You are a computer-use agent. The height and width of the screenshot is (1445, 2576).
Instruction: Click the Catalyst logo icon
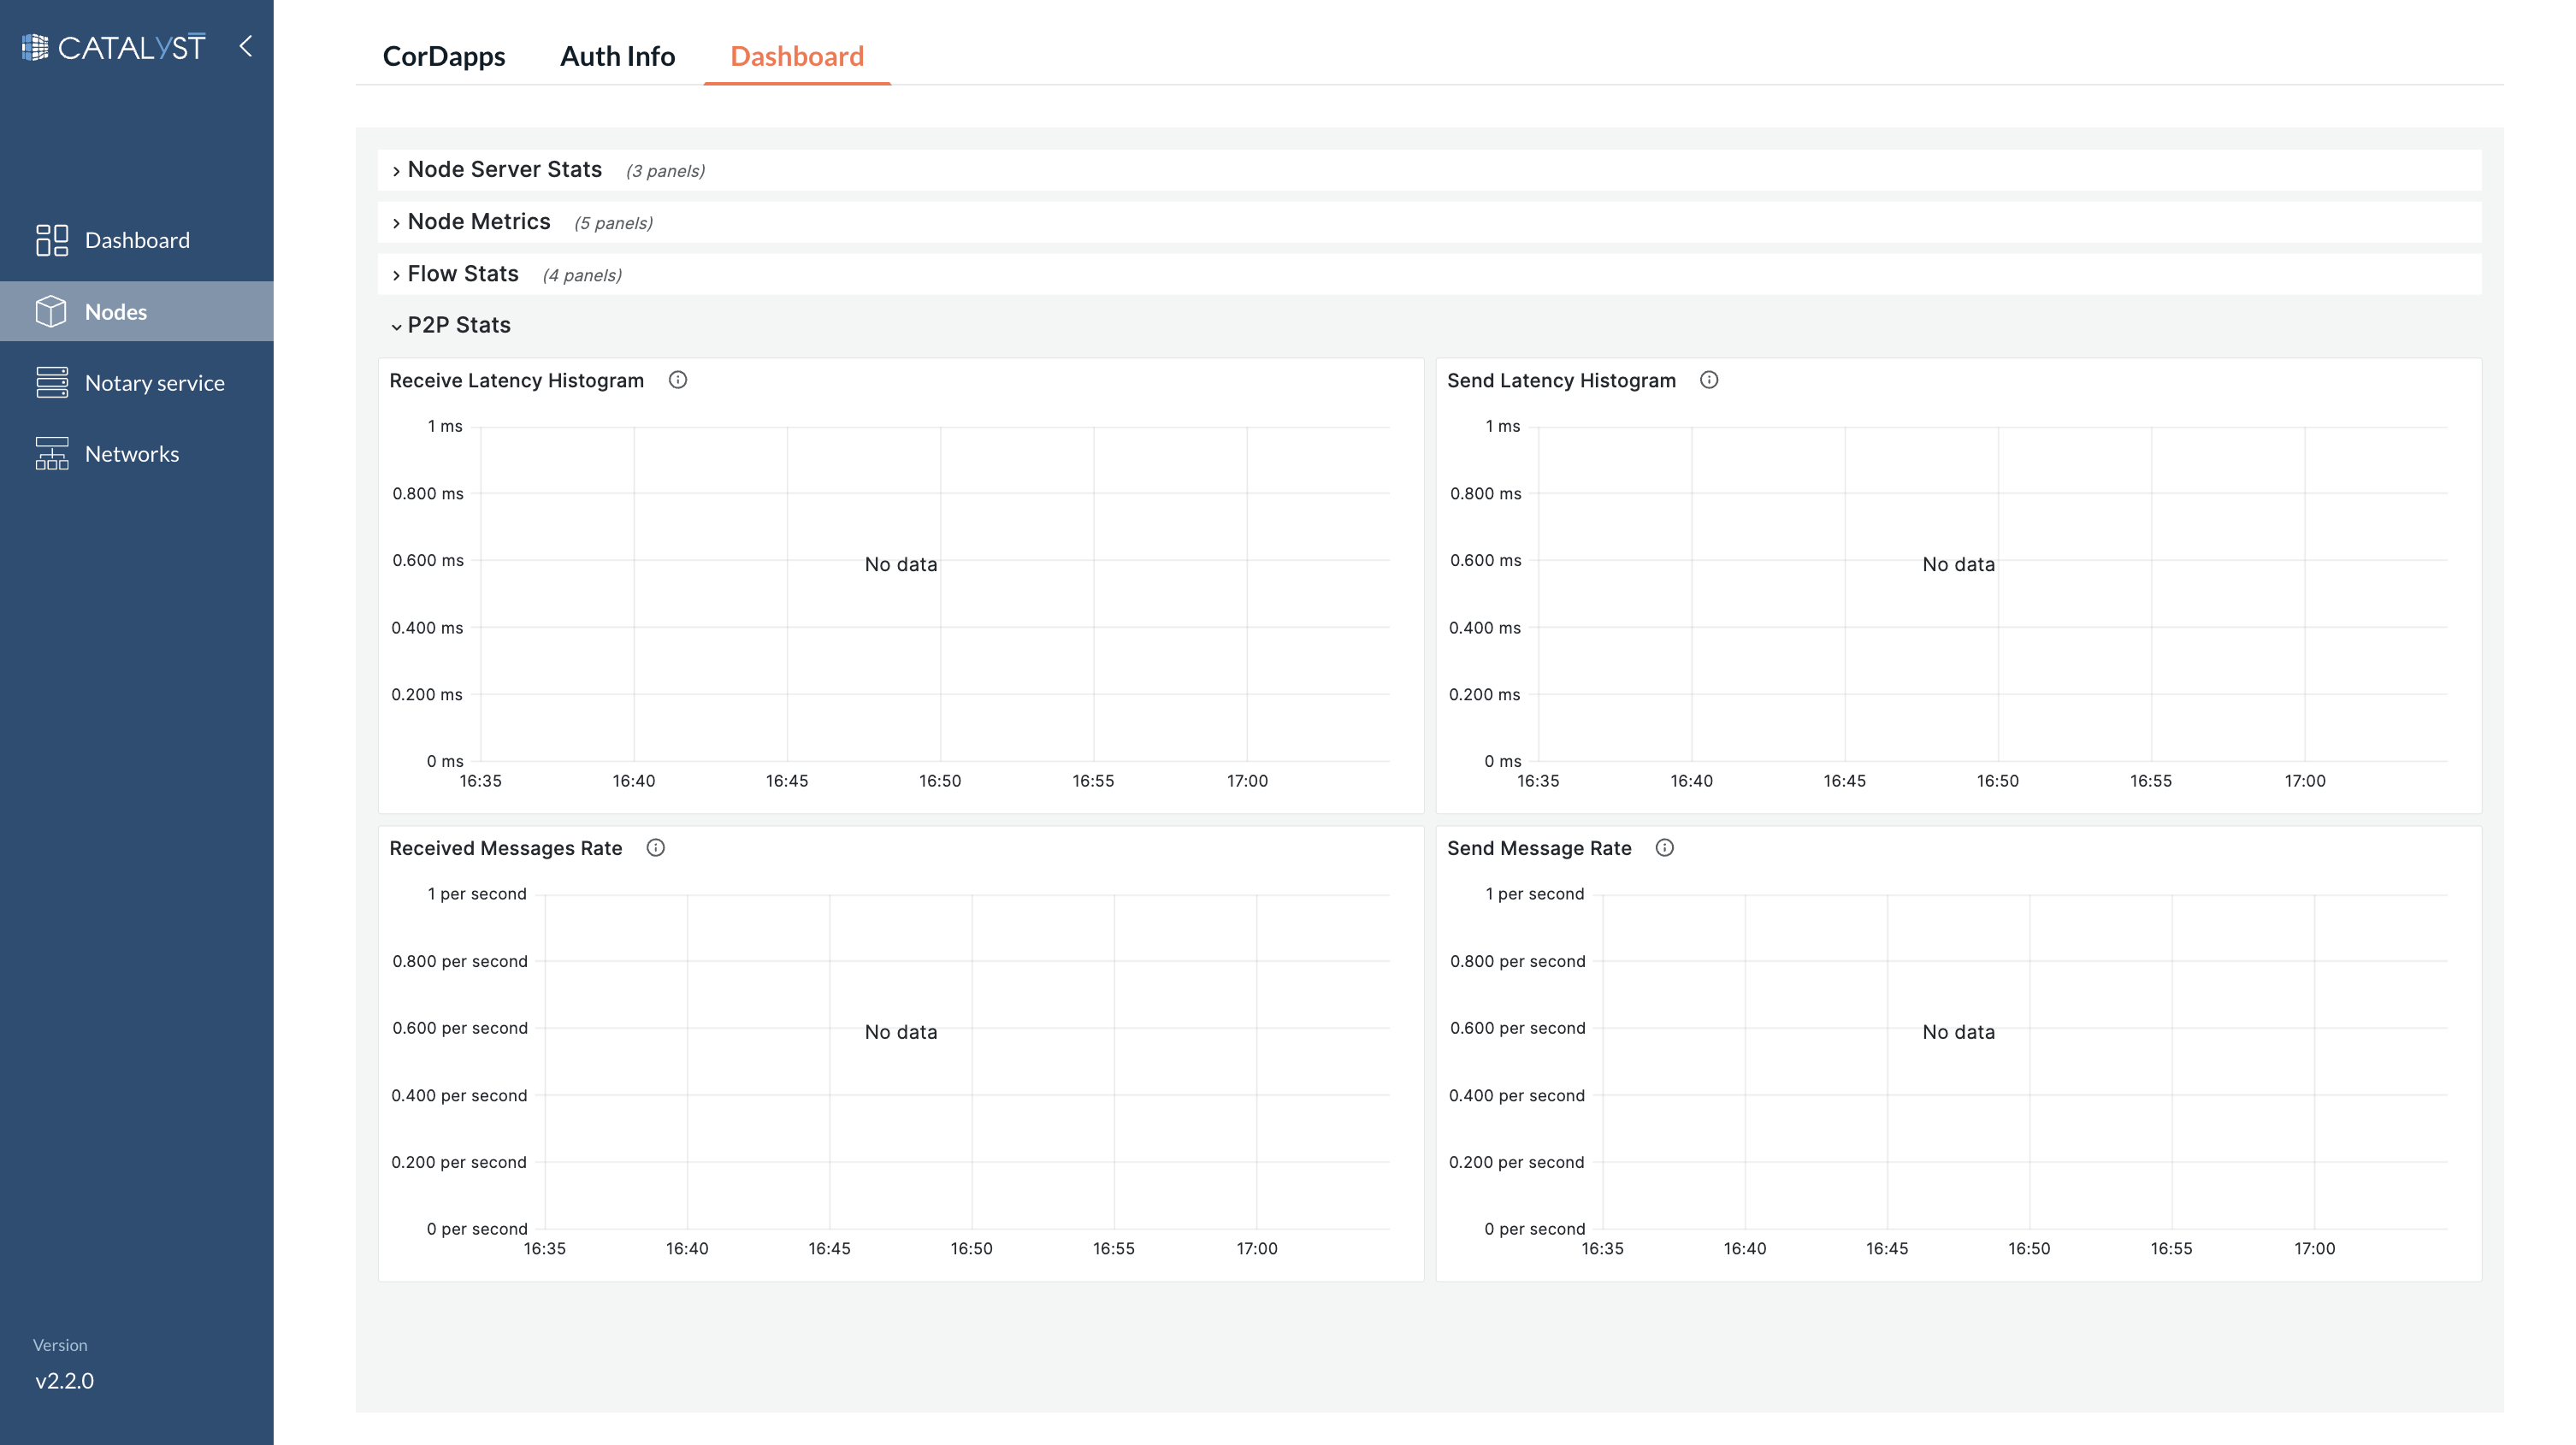click(35, 47)
